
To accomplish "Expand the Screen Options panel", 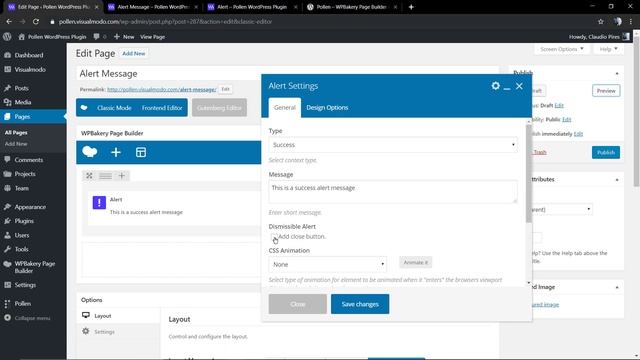I will pyautogui.click(x=562, y=49).
